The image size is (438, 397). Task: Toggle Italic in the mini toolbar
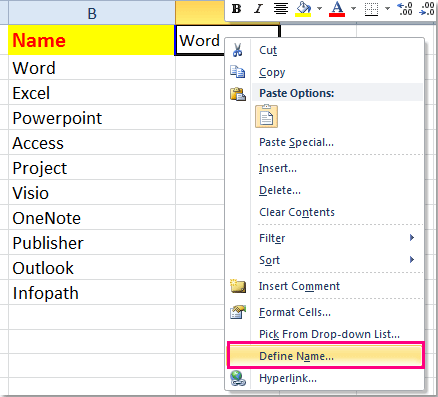tap(258, 9)
